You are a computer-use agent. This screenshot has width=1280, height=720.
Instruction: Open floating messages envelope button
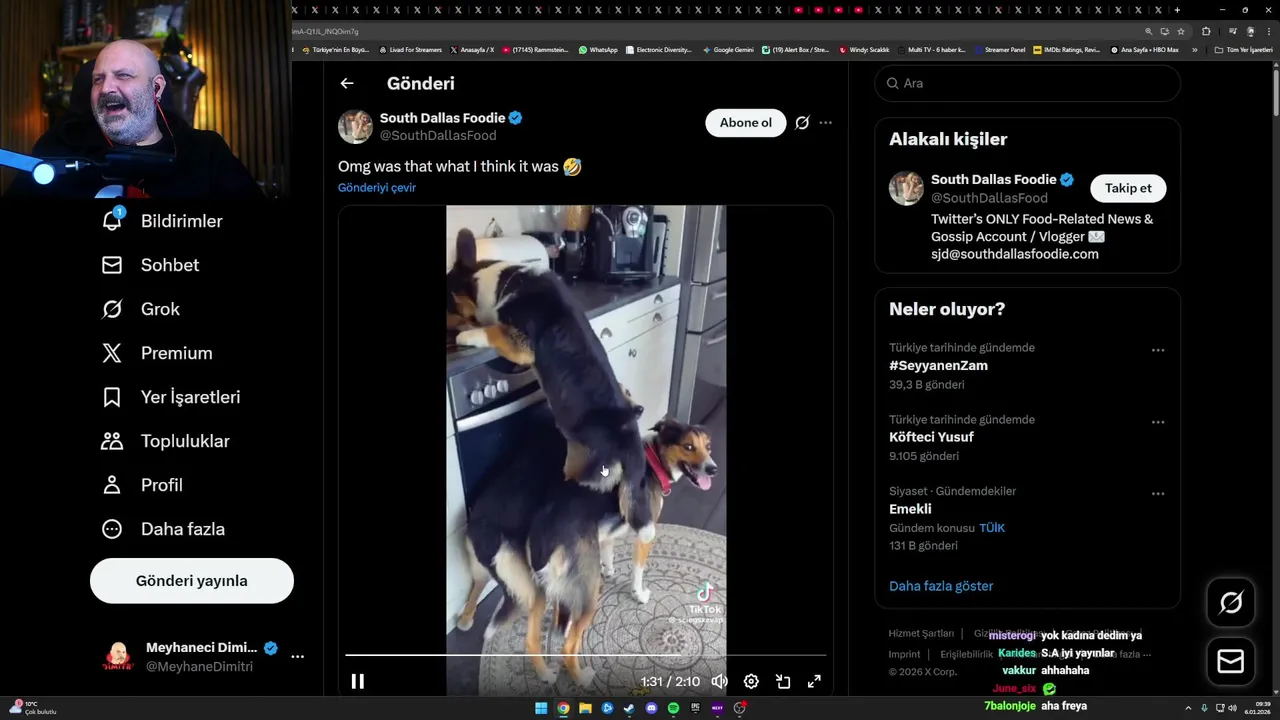[1231, 662]
